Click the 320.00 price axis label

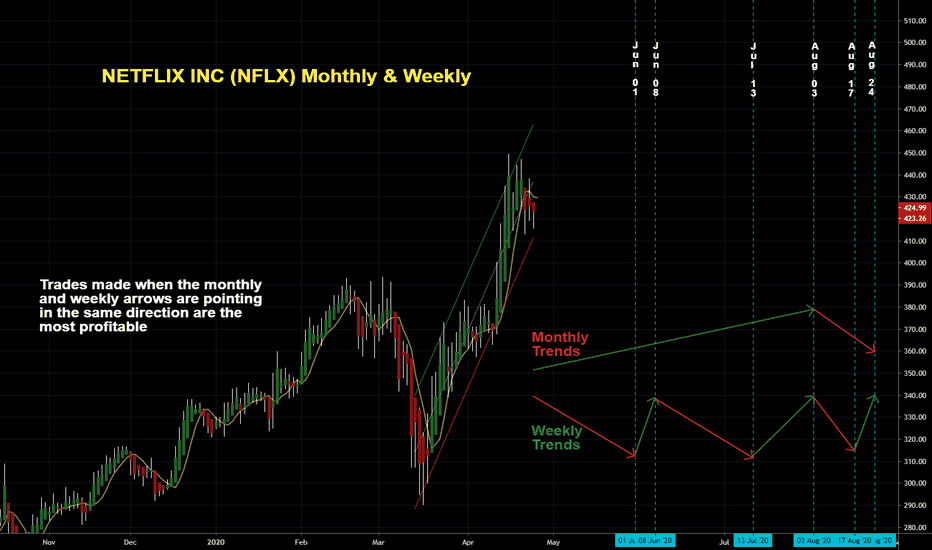[x=915, y=439]
